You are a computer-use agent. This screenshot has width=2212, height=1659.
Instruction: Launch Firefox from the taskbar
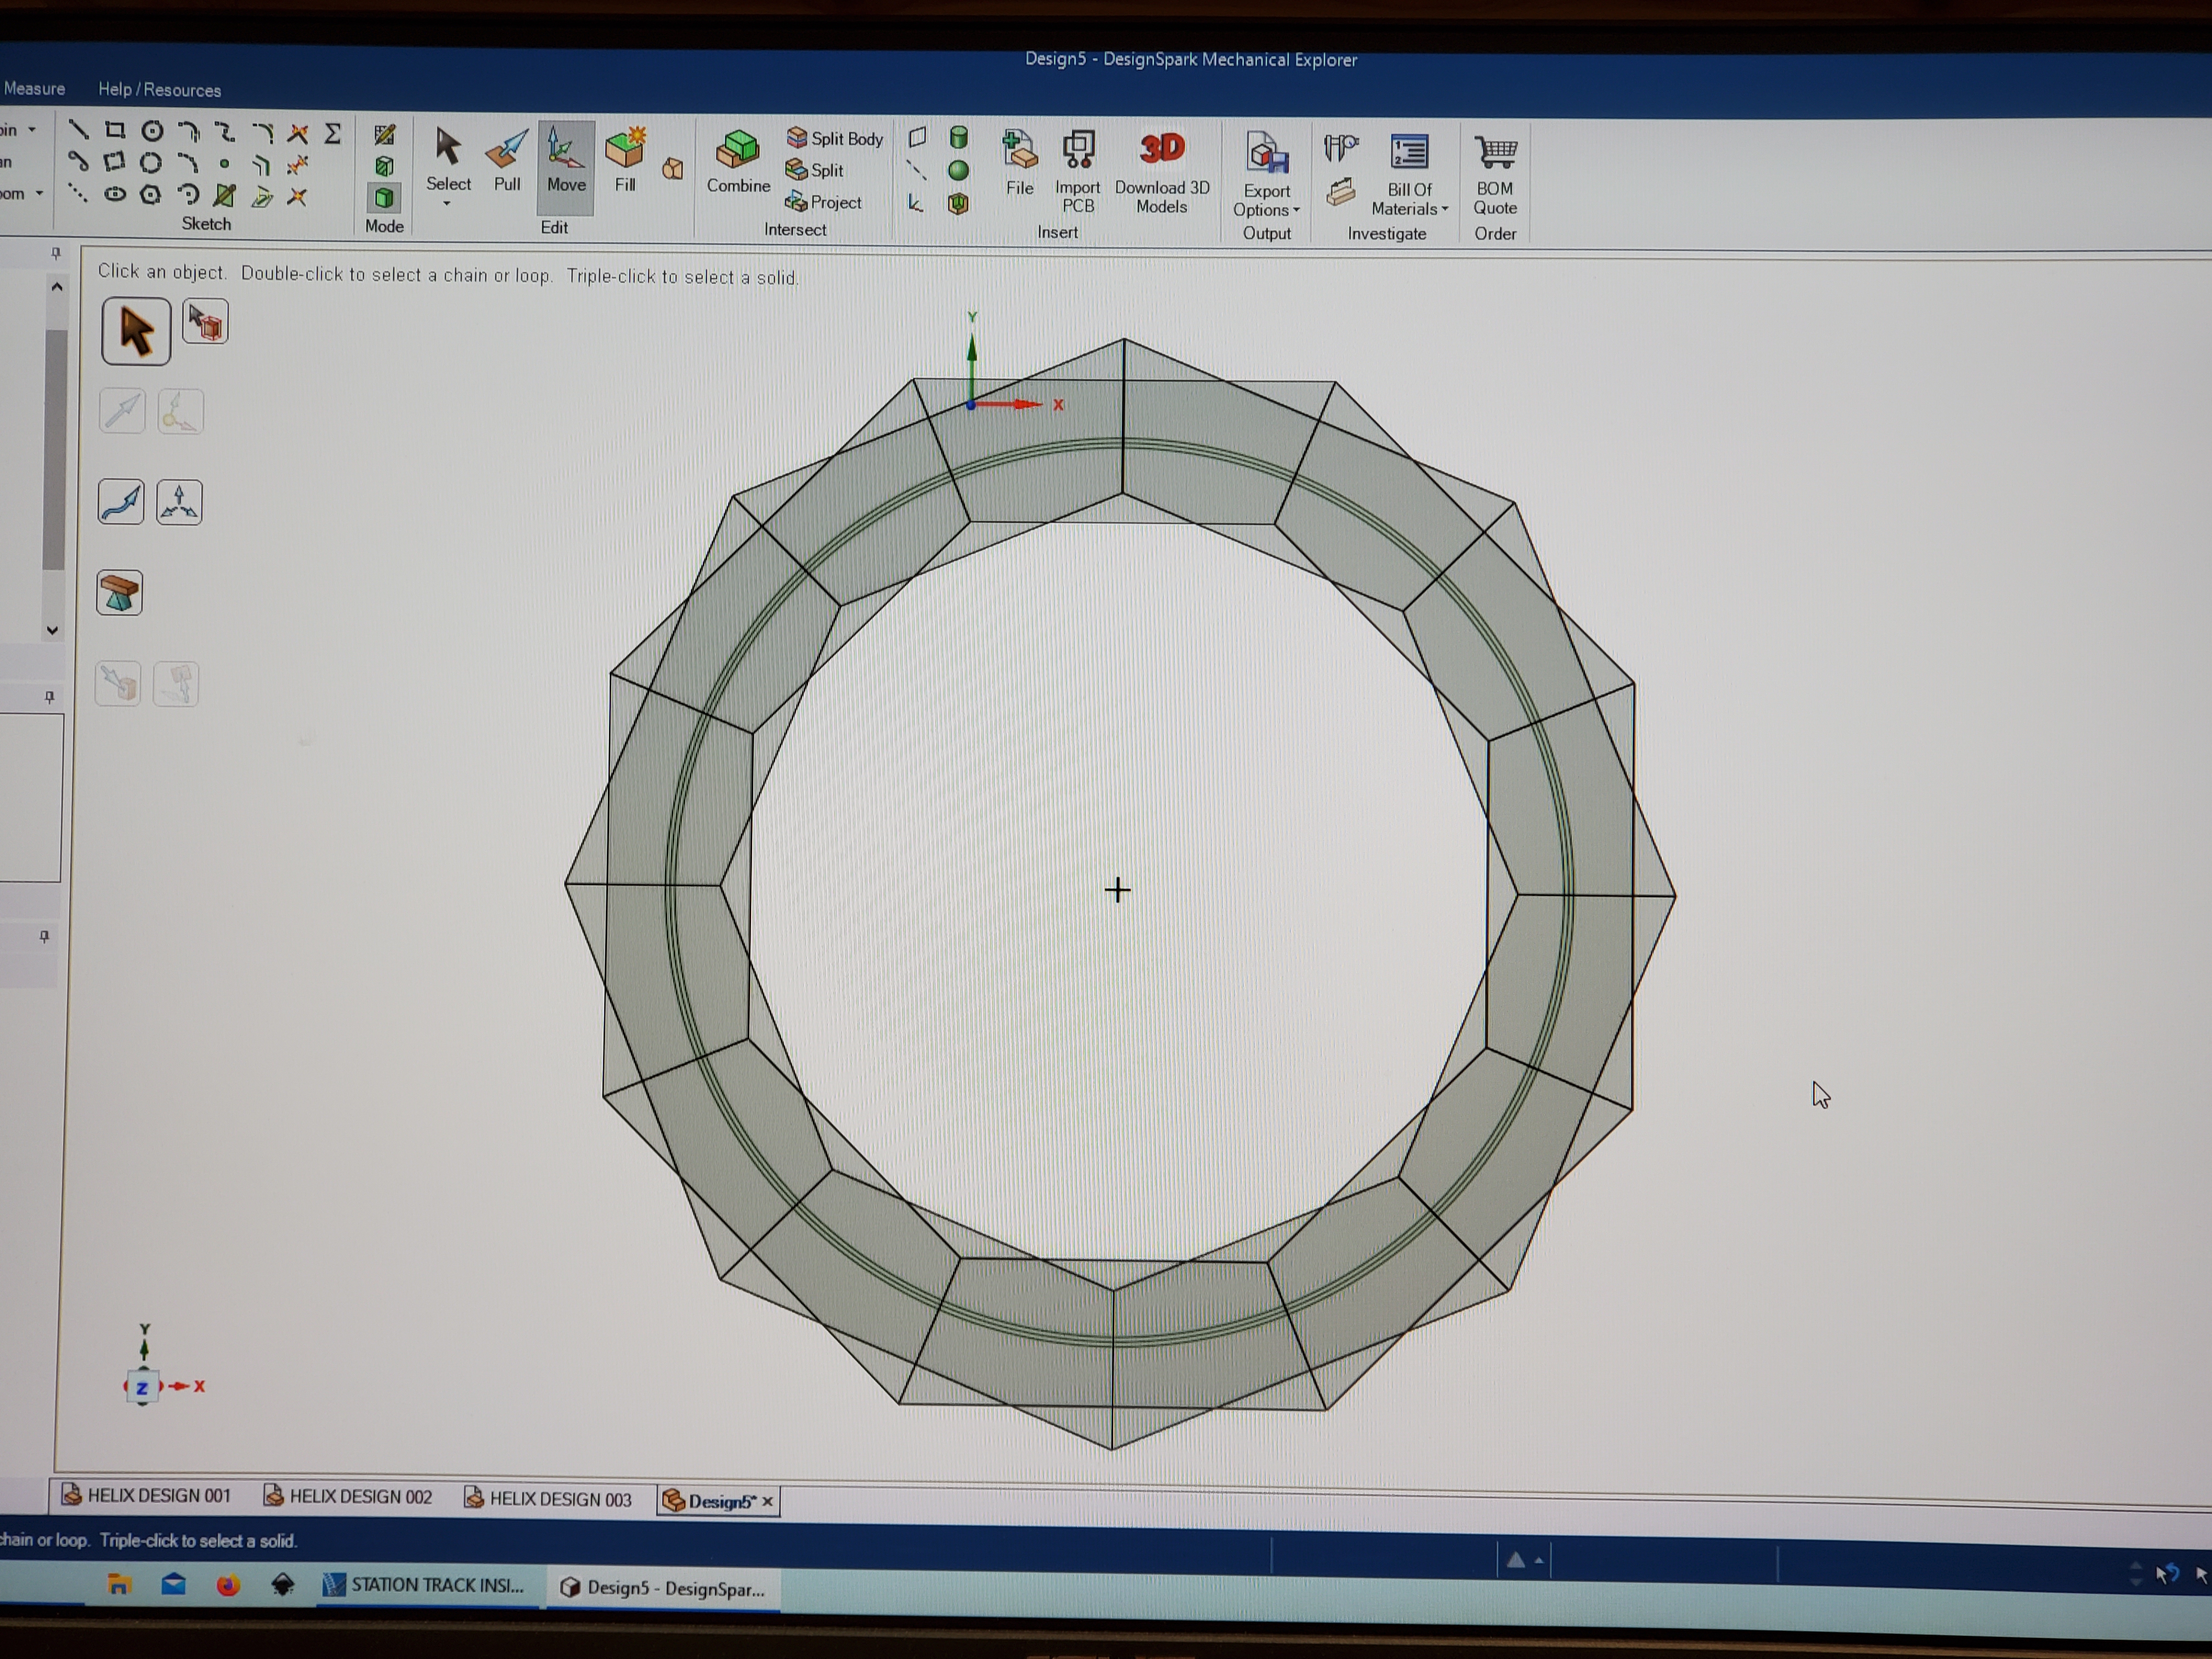pyautogui.click(x=228, y=1585)
